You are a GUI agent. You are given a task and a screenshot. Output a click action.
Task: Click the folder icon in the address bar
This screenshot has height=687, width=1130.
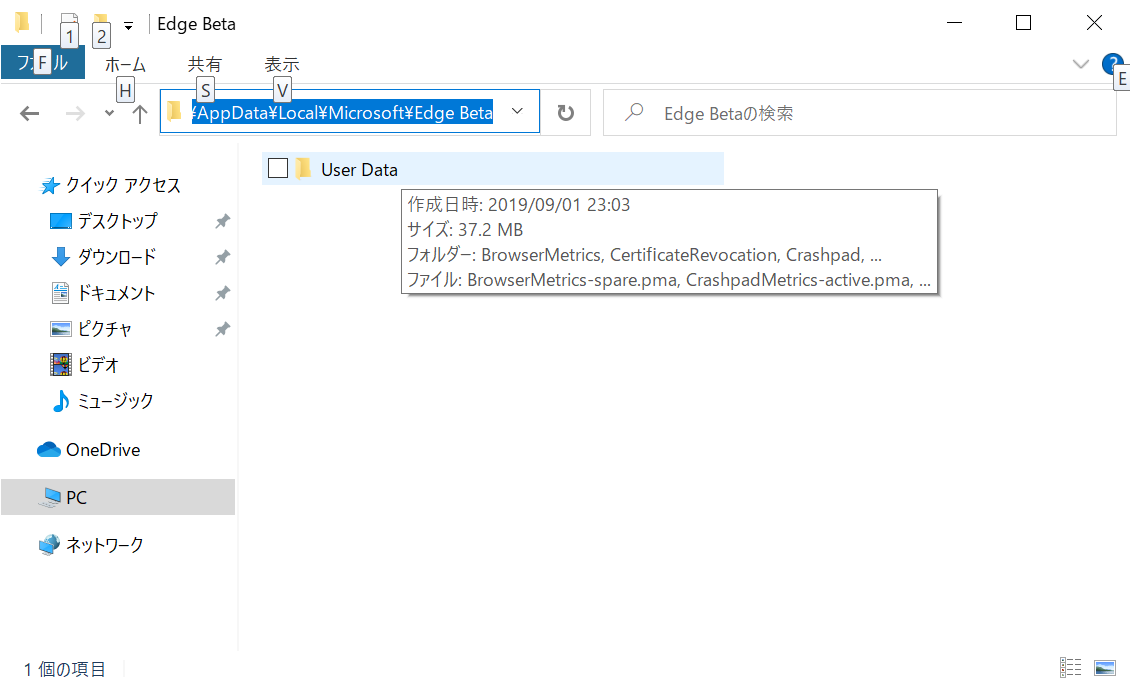point(174,111)
